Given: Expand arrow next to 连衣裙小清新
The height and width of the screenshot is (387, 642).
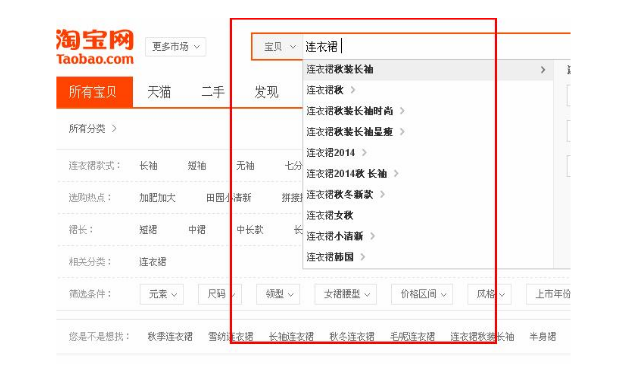Looking at the screenshot, I should tap(372, 236).
